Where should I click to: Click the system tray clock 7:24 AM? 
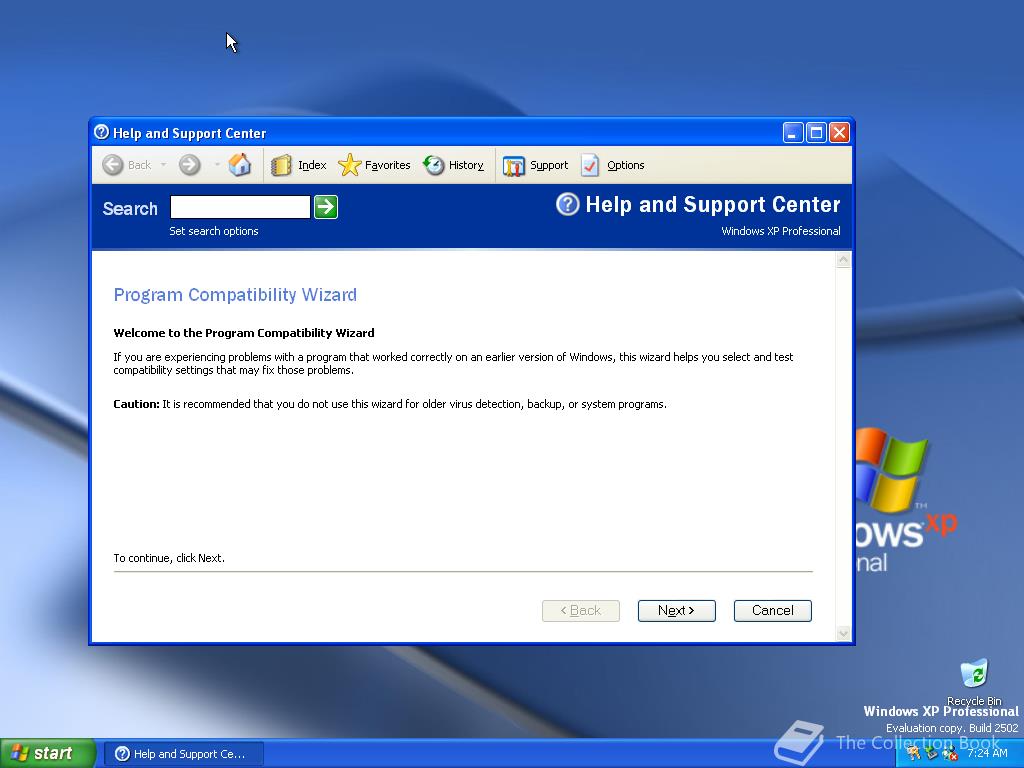[x=987, y=753]
